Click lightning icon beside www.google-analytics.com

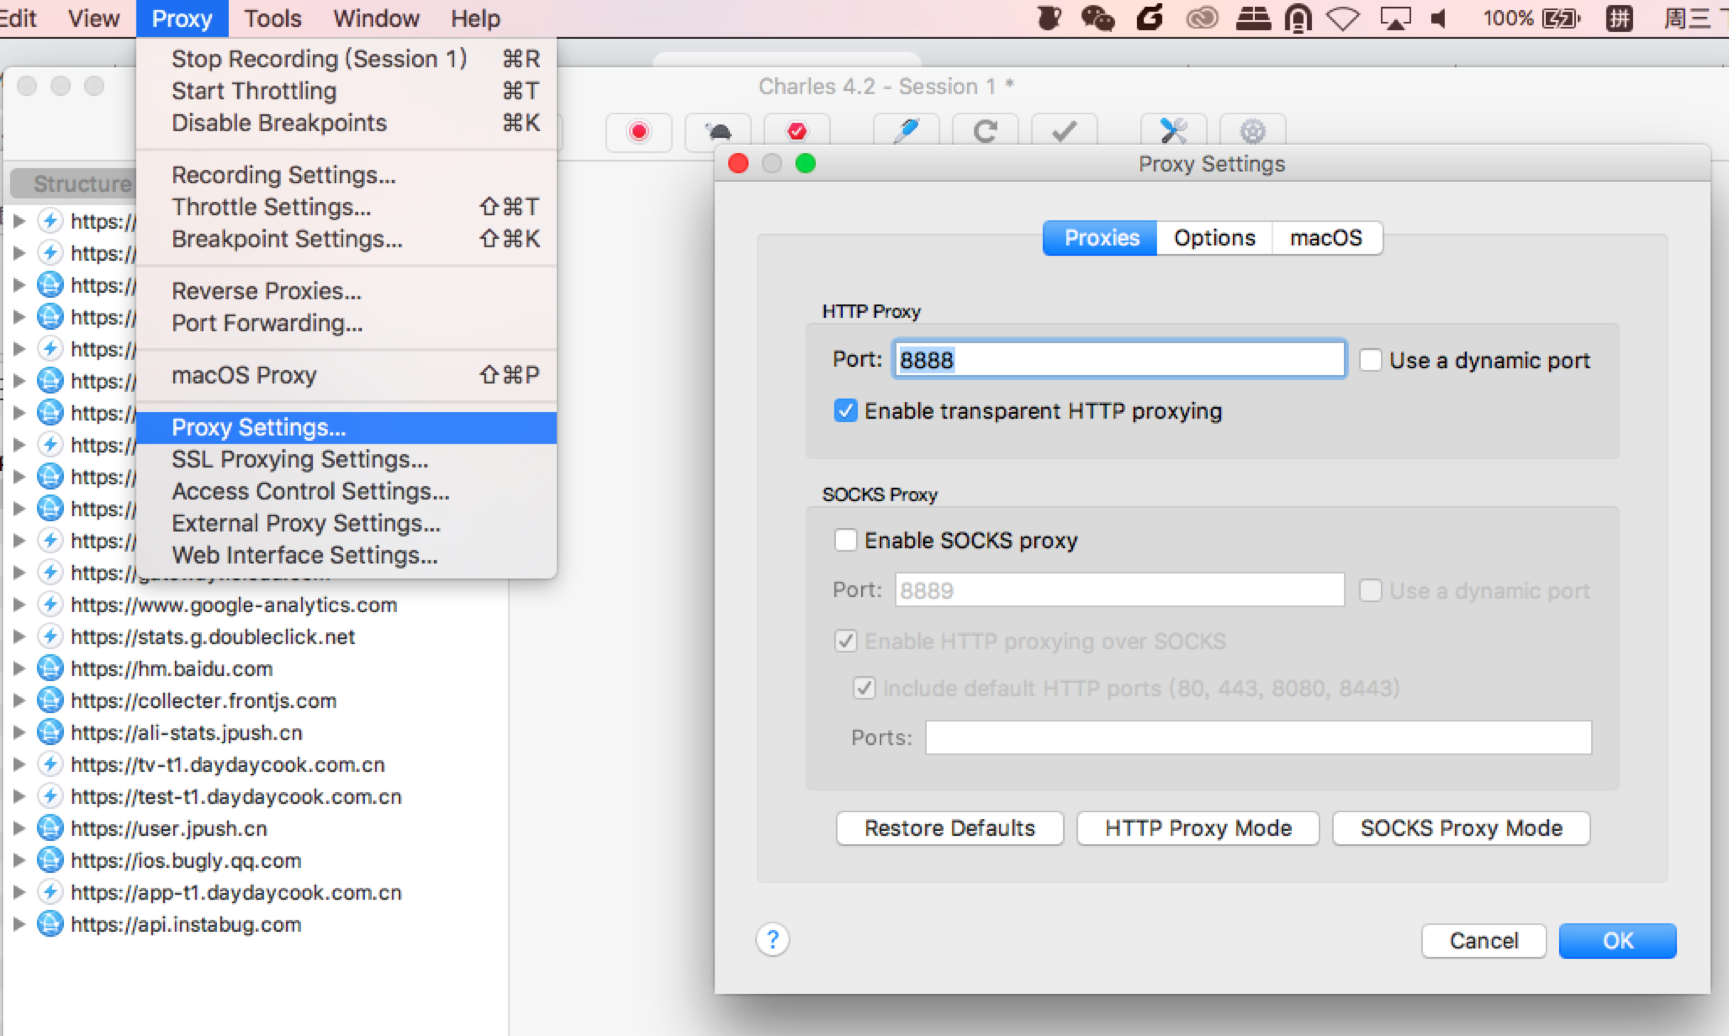(50, 604)
